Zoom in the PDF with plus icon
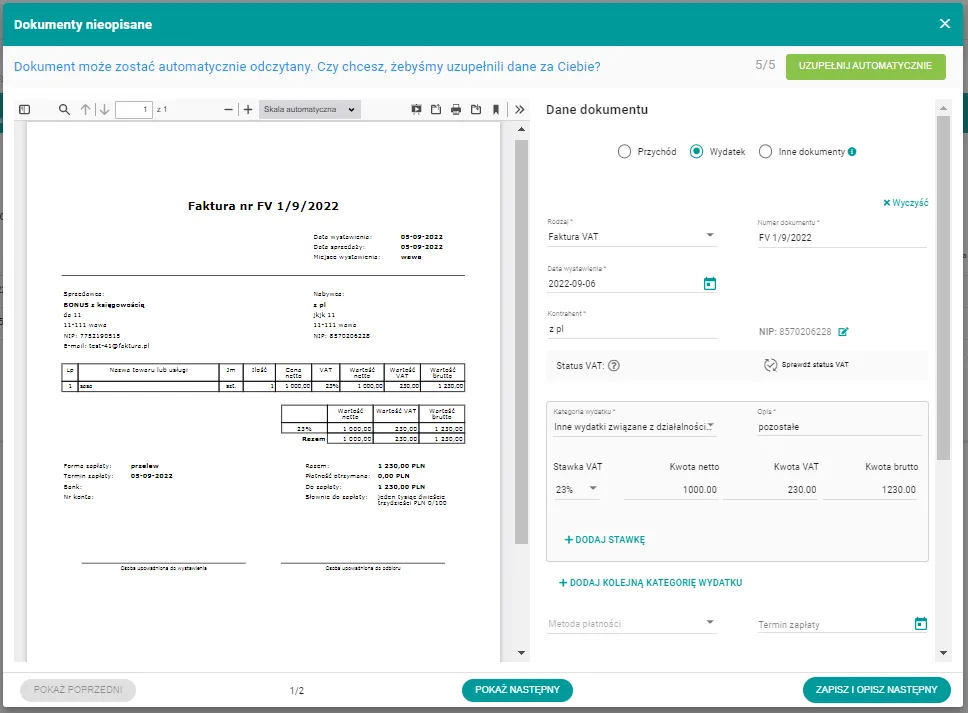The width and height of the screenshot is (968, 713). pyautogui.click(x=248, y=109)
